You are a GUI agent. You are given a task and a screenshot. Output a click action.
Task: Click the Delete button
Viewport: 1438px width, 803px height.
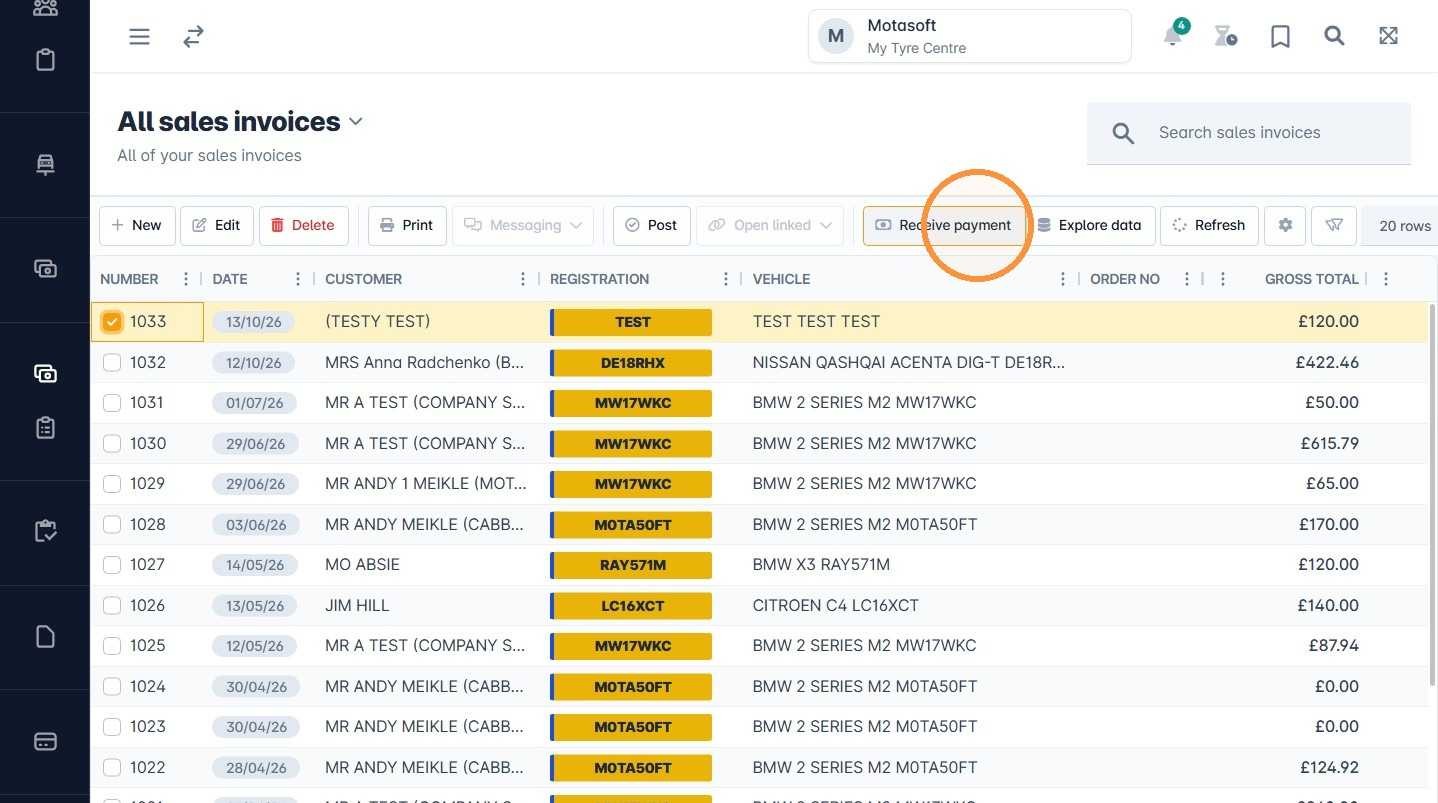[x=303, y=225]
